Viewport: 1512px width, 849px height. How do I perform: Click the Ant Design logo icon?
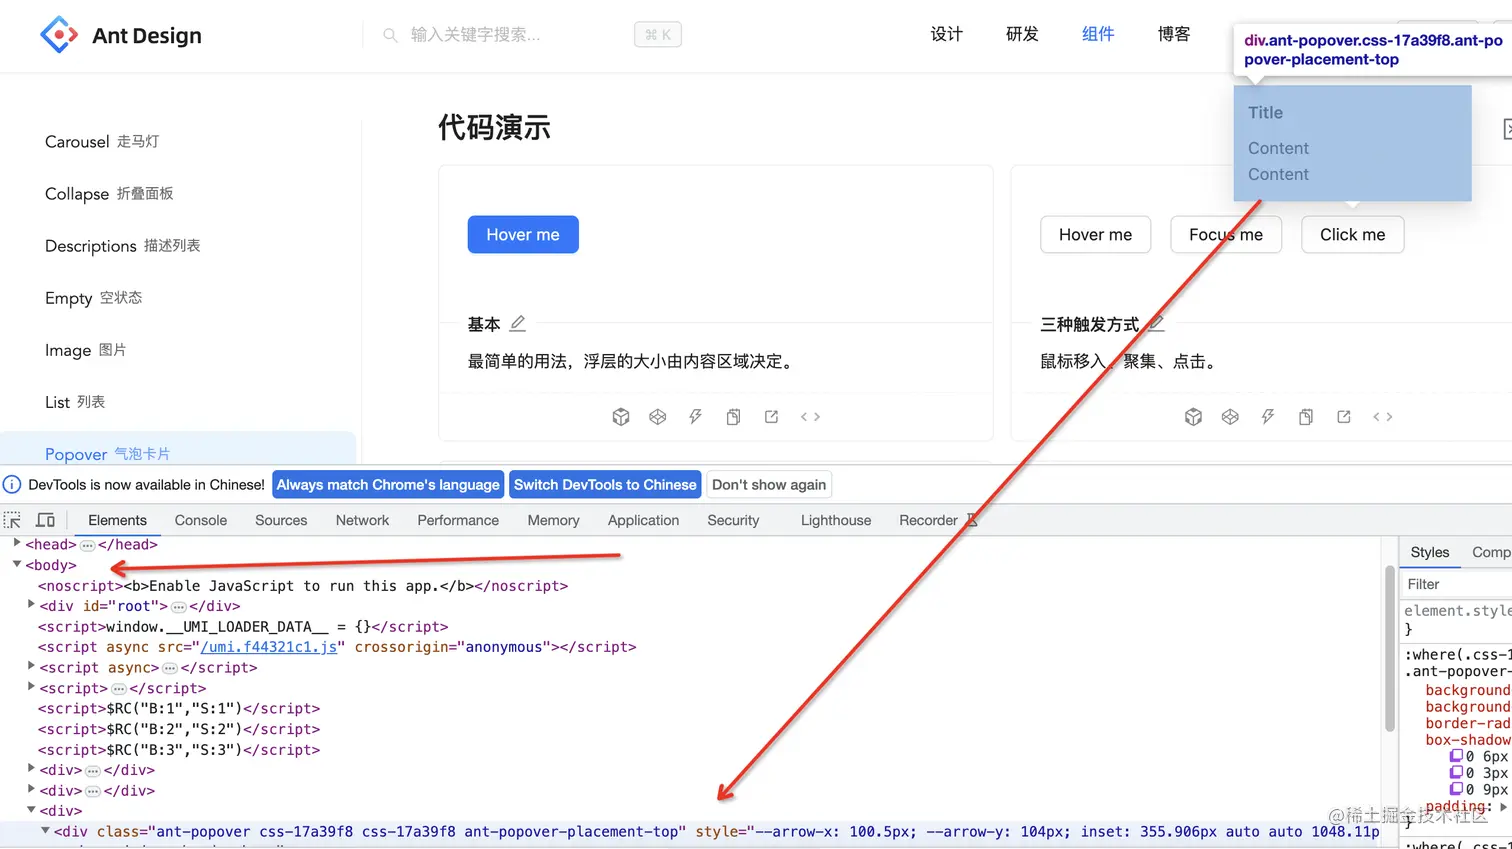click(x=59, y=35)
